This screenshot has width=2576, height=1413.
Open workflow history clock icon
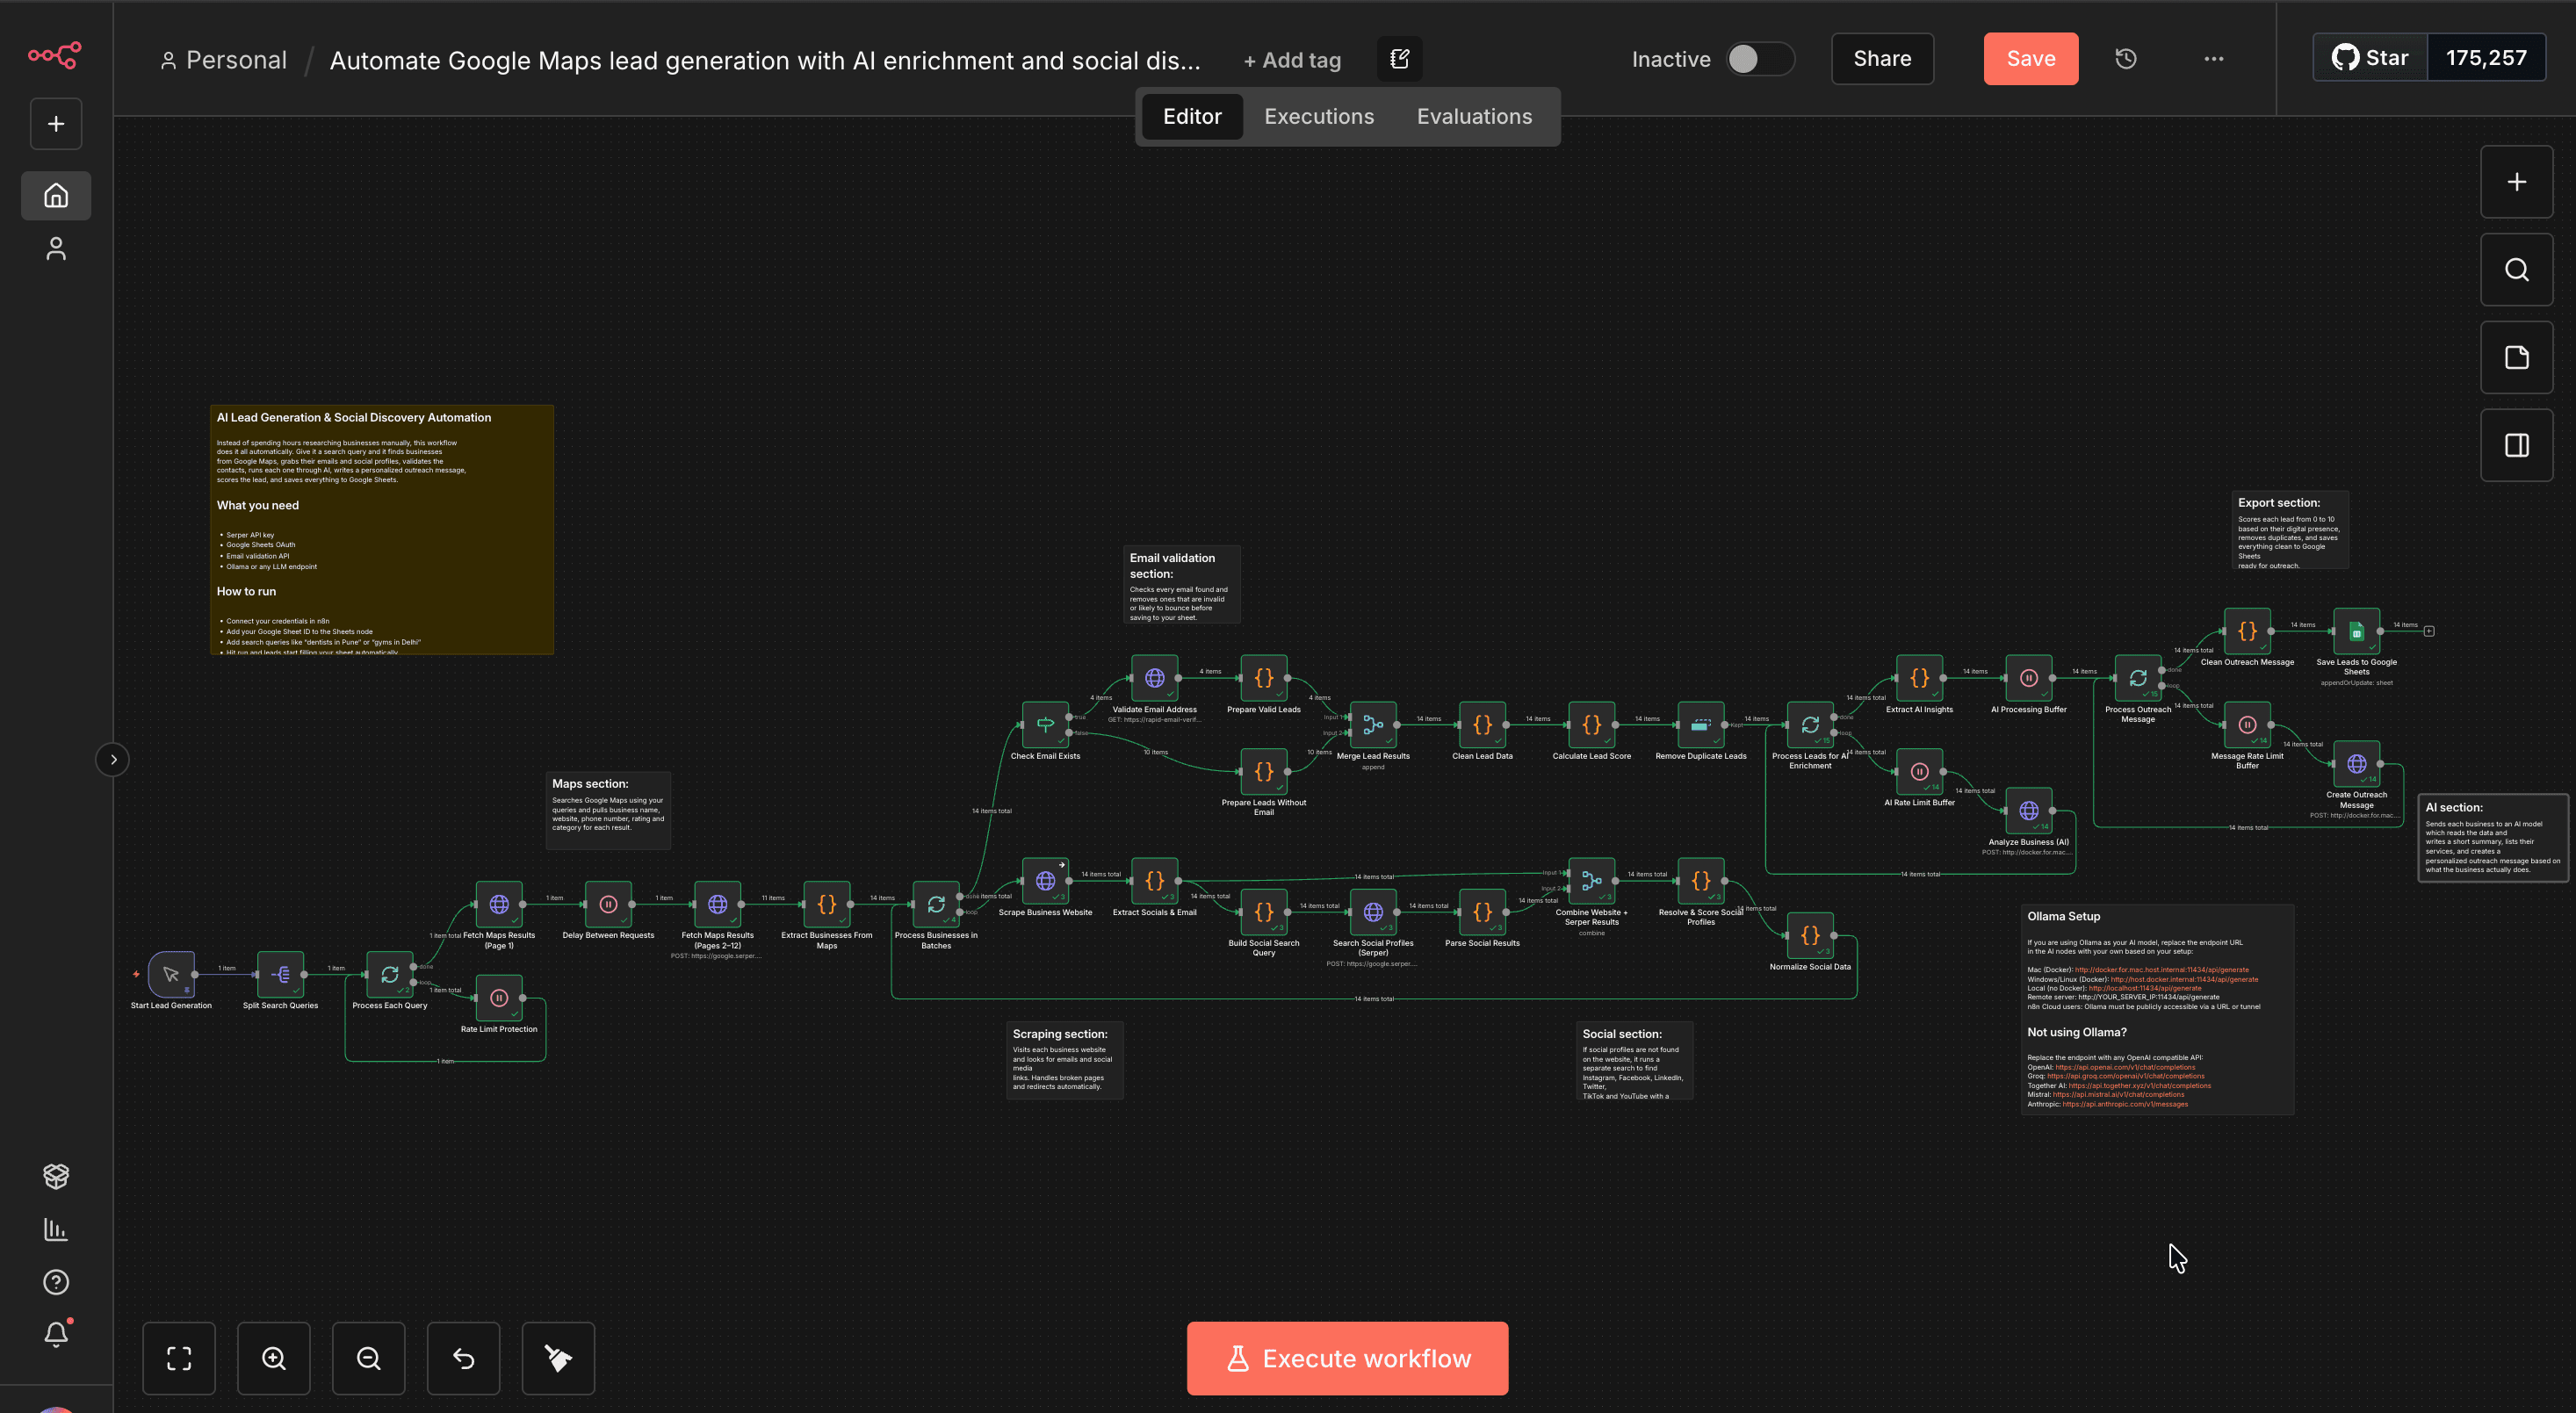pos(2126,59)
